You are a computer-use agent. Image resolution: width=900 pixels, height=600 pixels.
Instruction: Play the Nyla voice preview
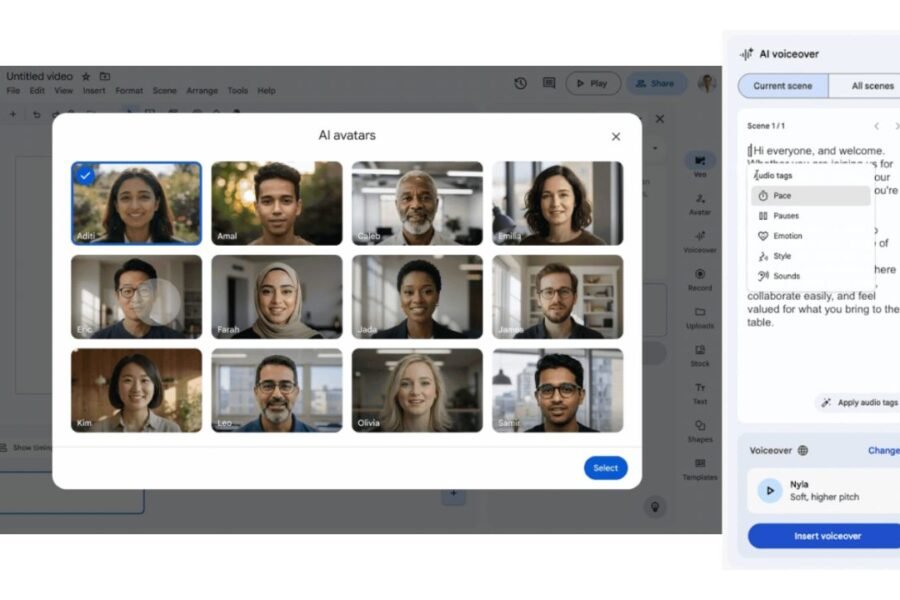pos(770,491)
